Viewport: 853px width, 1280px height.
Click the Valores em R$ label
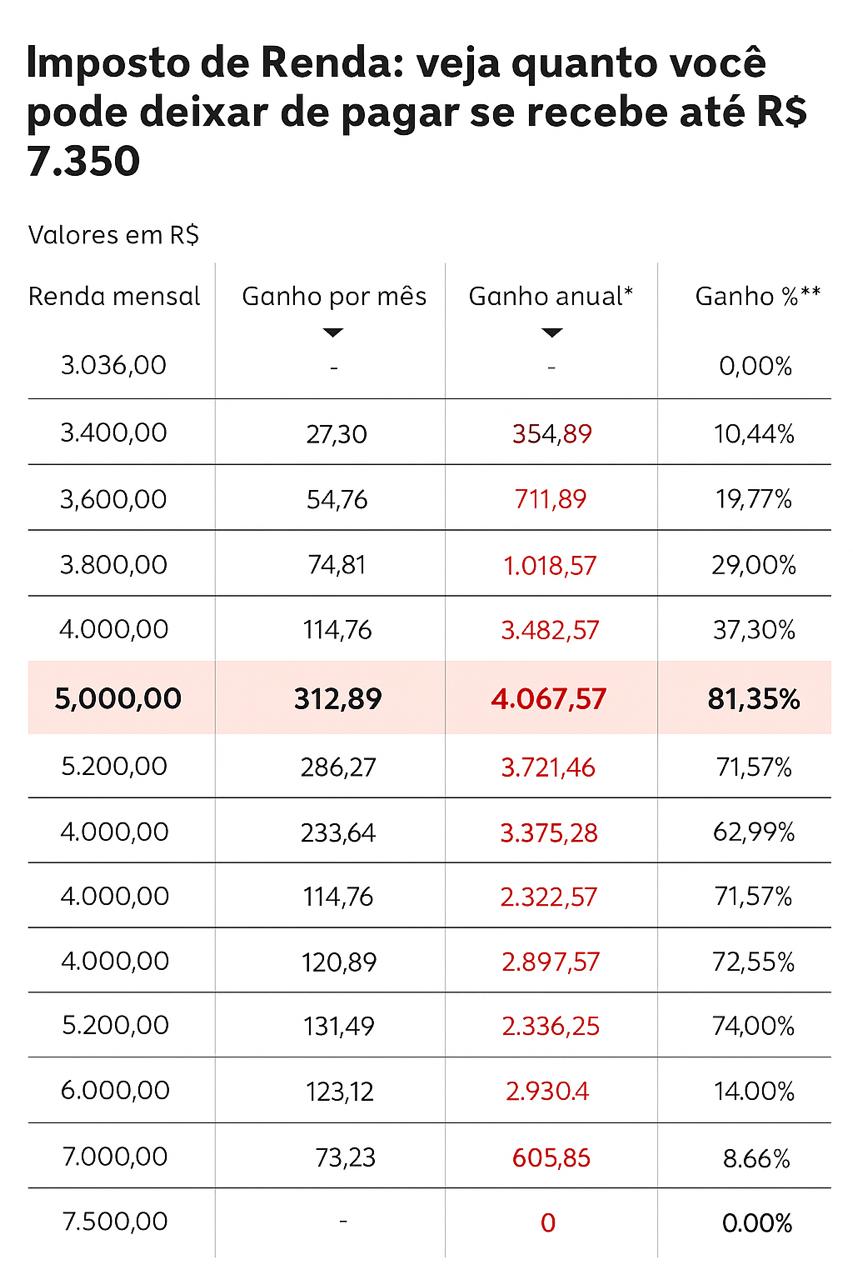pos(113,235)
